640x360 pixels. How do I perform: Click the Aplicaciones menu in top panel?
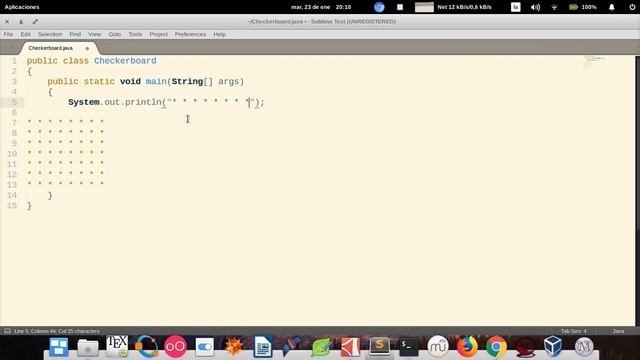pyautogui.click(x=22, y=7)
